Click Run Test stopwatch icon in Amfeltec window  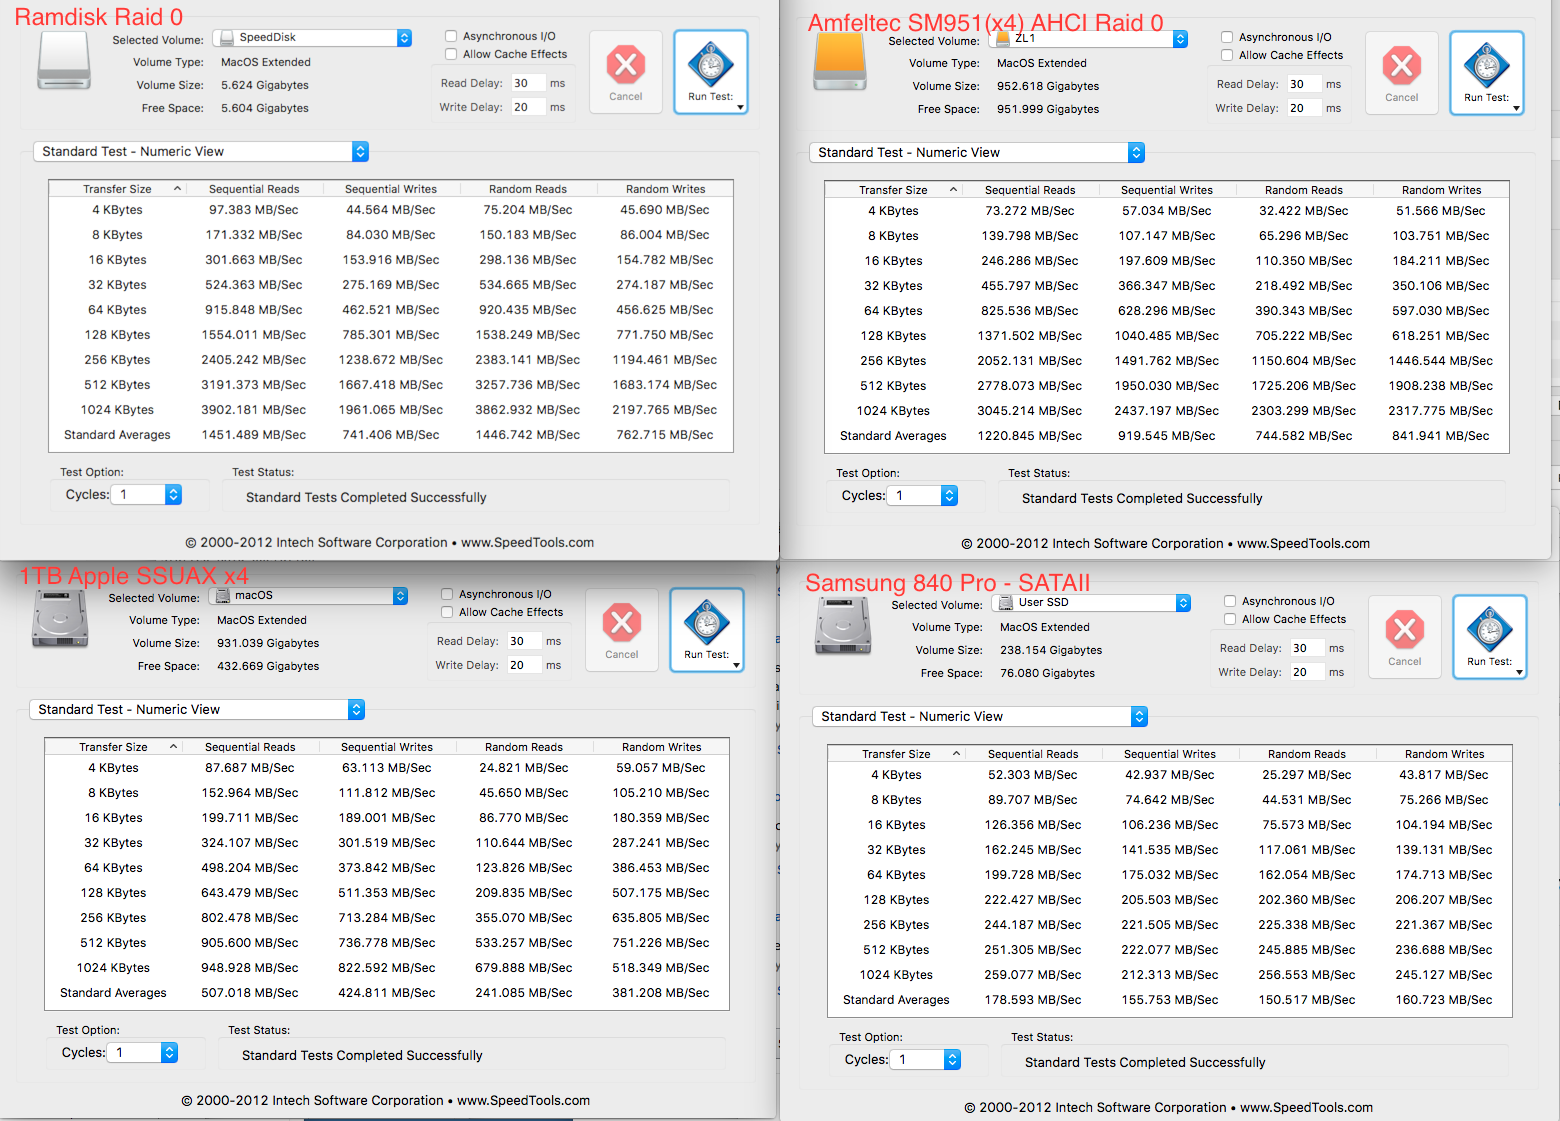pyautogui.click(x=1487, y=67)
